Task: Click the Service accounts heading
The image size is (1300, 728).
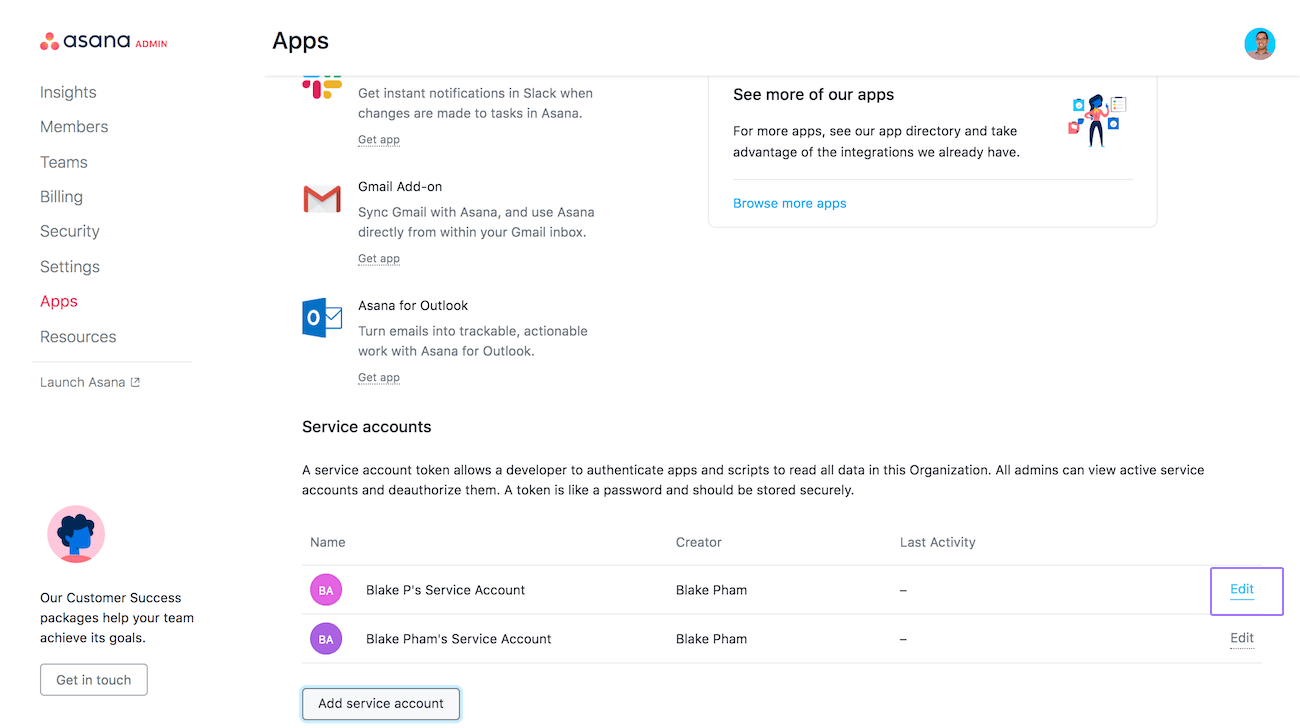Action: pyautogui.click(x=367, y=427)
